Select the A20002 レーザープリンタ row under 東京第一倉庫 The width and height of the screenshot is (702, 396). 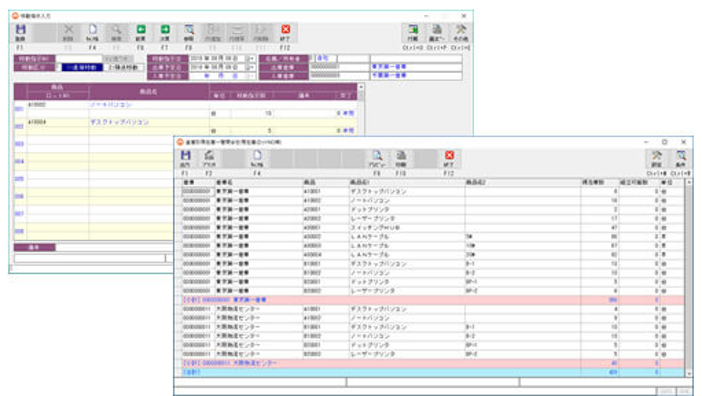pyautogui.click(x=432, y=218)
